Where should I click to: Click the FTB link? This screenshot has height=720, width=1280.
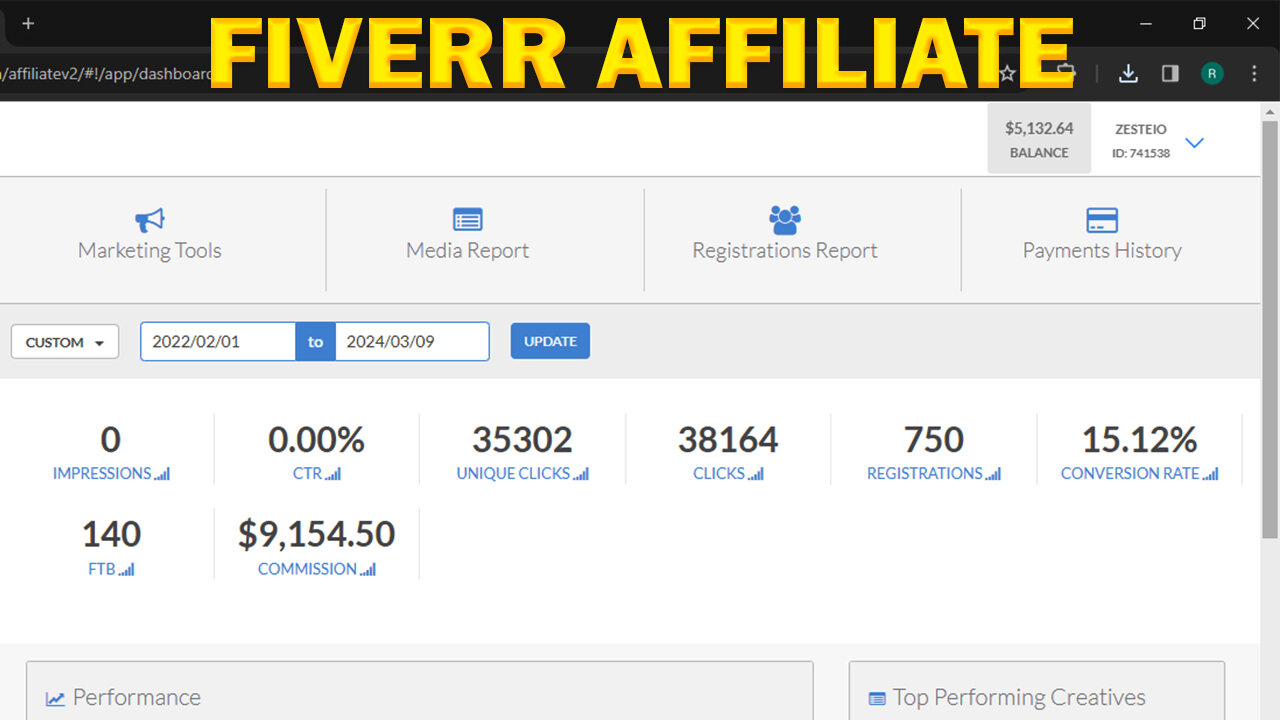click(101, 569)
